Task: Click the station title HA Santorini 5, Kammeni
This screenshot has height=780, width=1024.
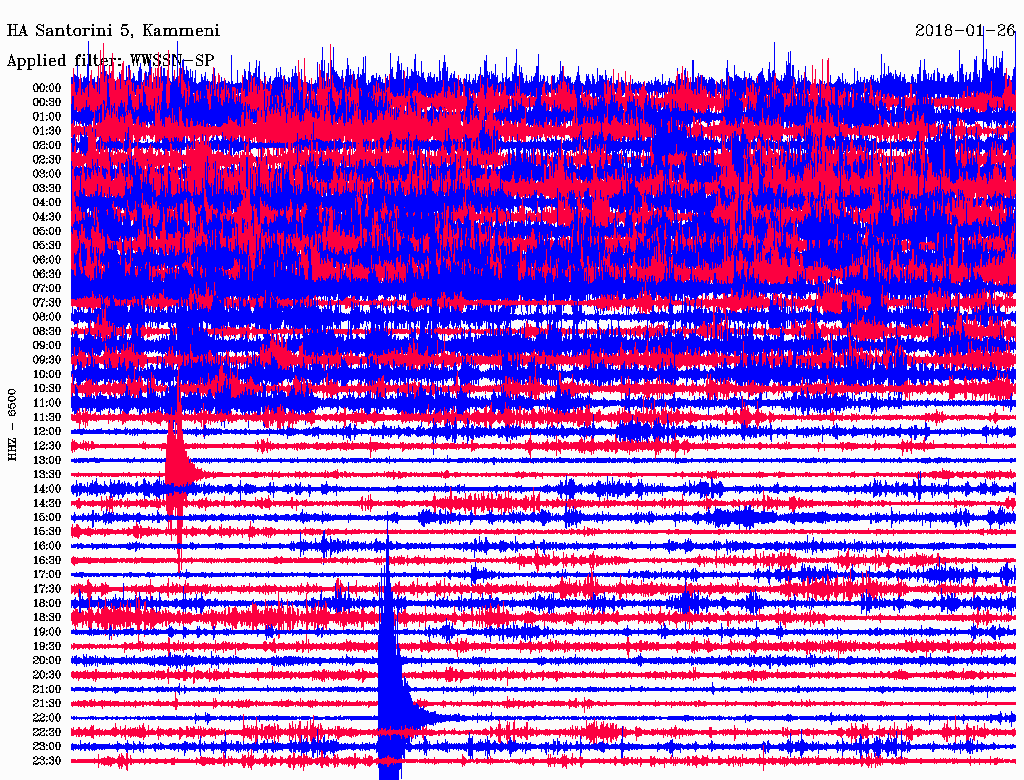Action: point(113,30)
